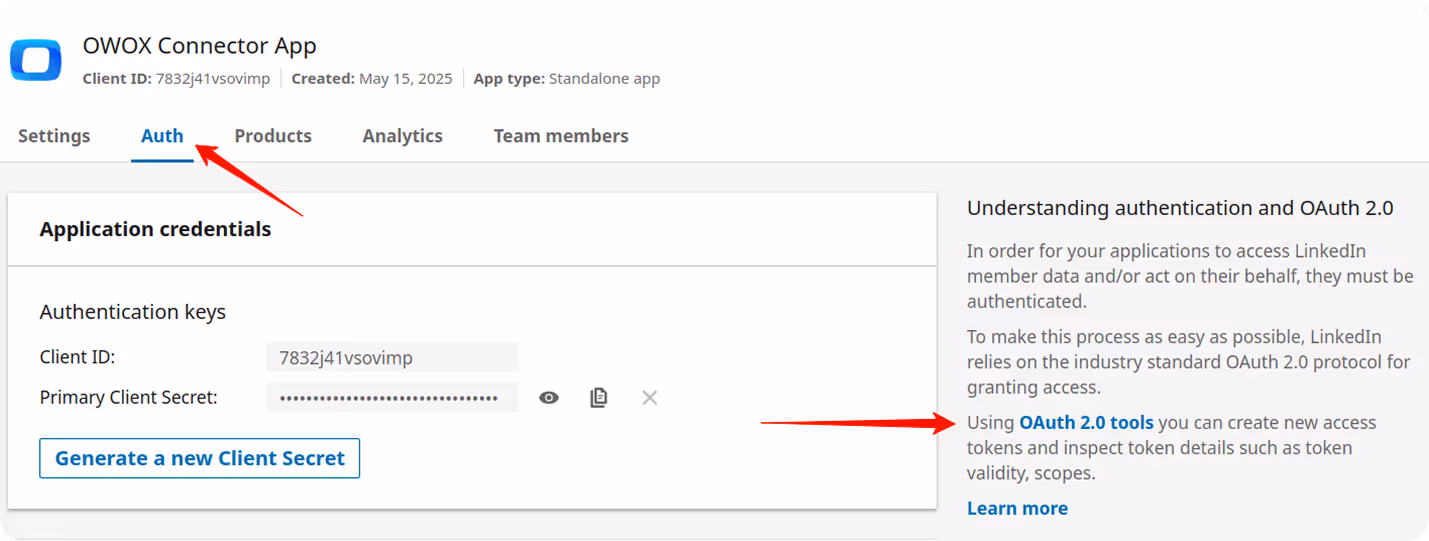Click the Understanding authentication and OAuth 2.0 heading
This screenshot has width=1429, height=541.
(1180, 208)
